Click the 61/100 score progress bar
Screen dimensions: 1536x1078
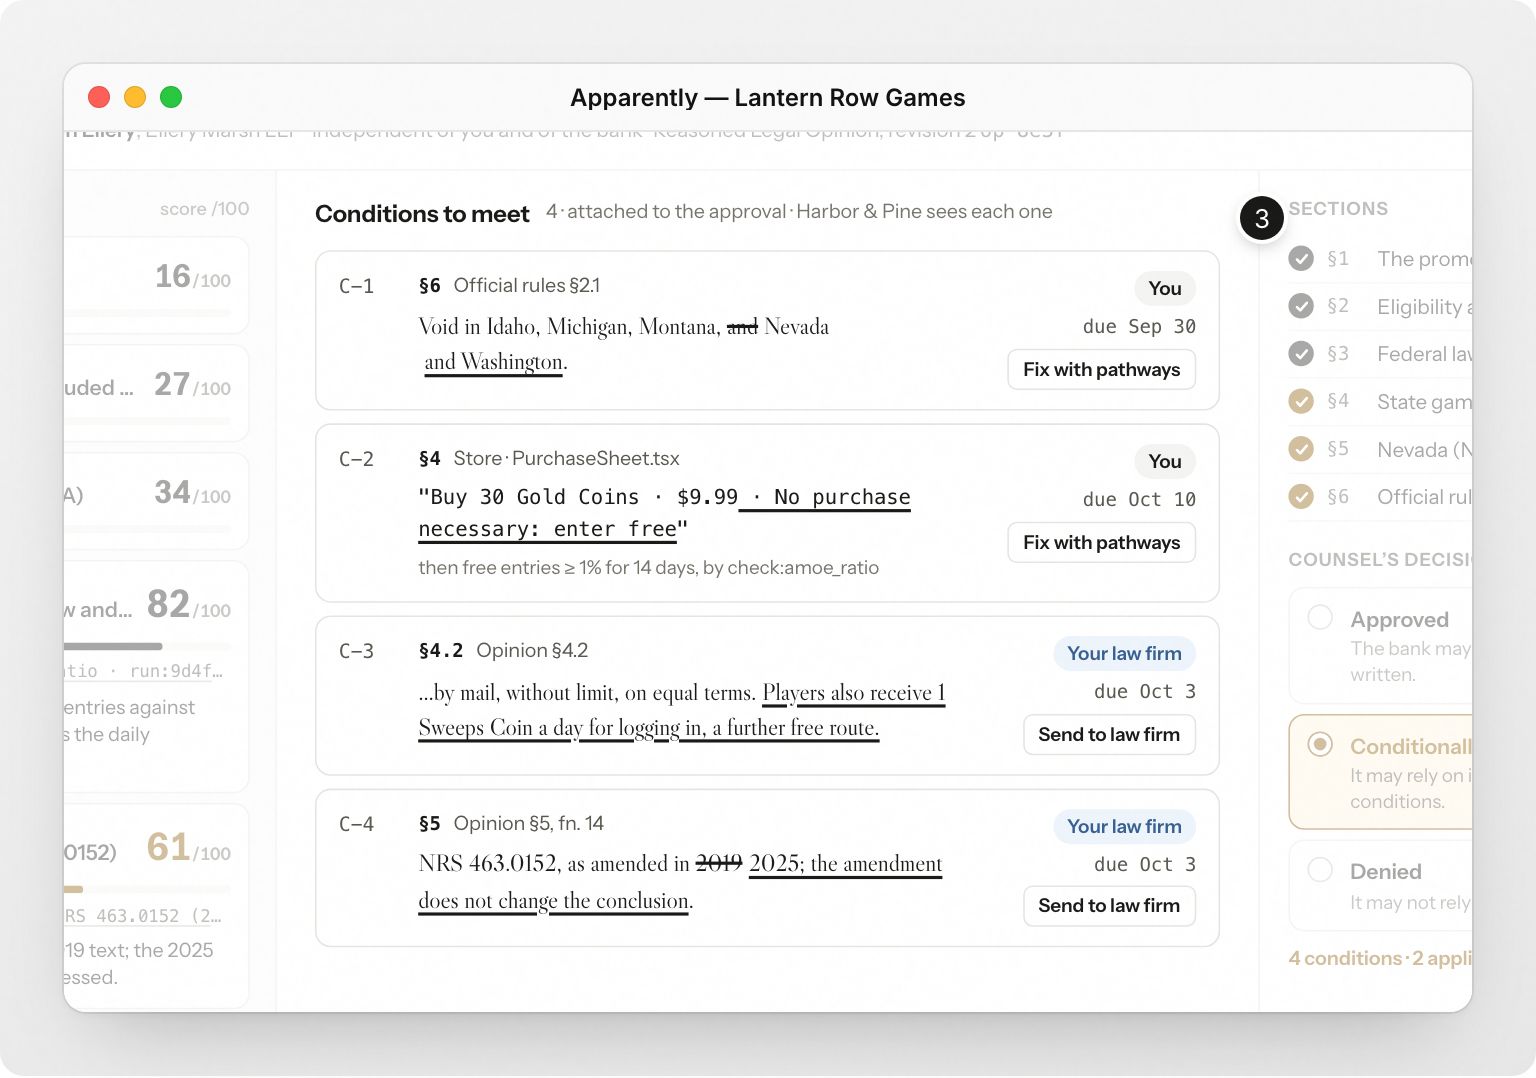147,889
